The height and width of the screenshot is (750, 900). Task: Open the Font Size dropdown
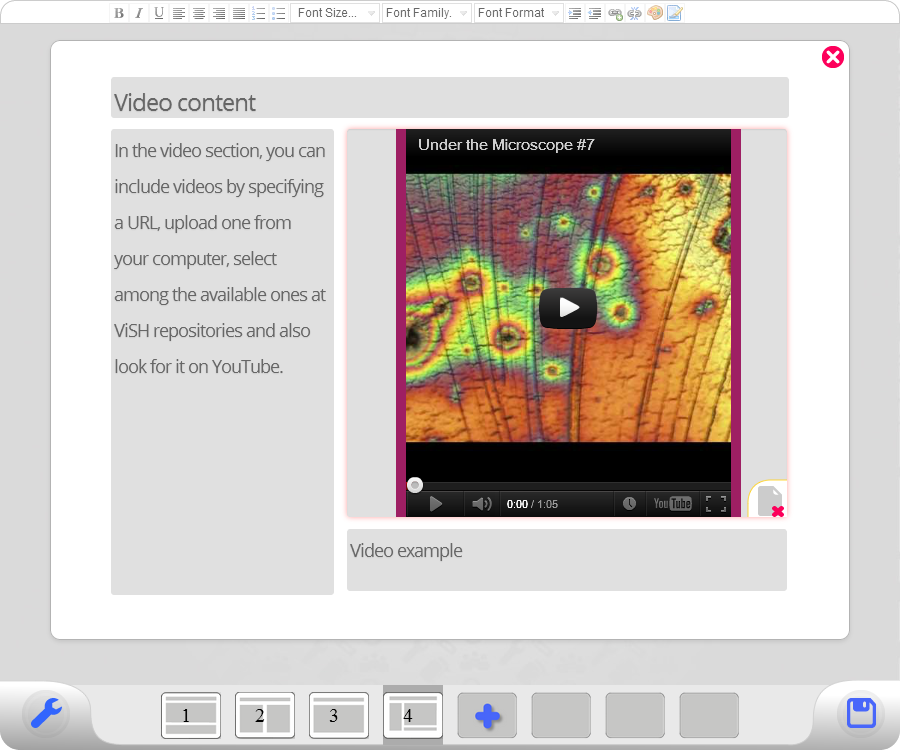tap(336, 13)
